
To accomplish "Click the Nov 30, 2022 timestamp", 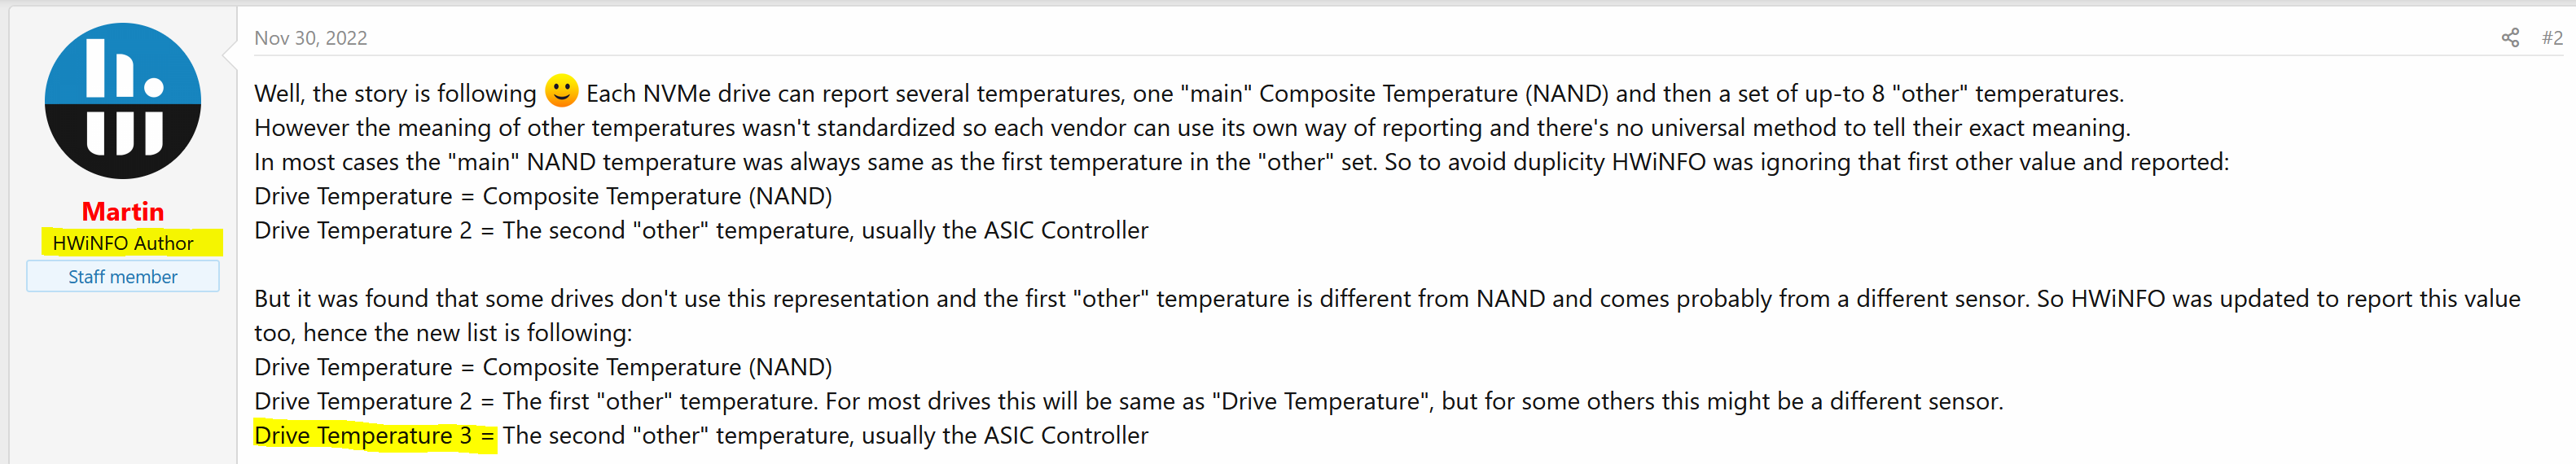I will [x=310, y=38].
